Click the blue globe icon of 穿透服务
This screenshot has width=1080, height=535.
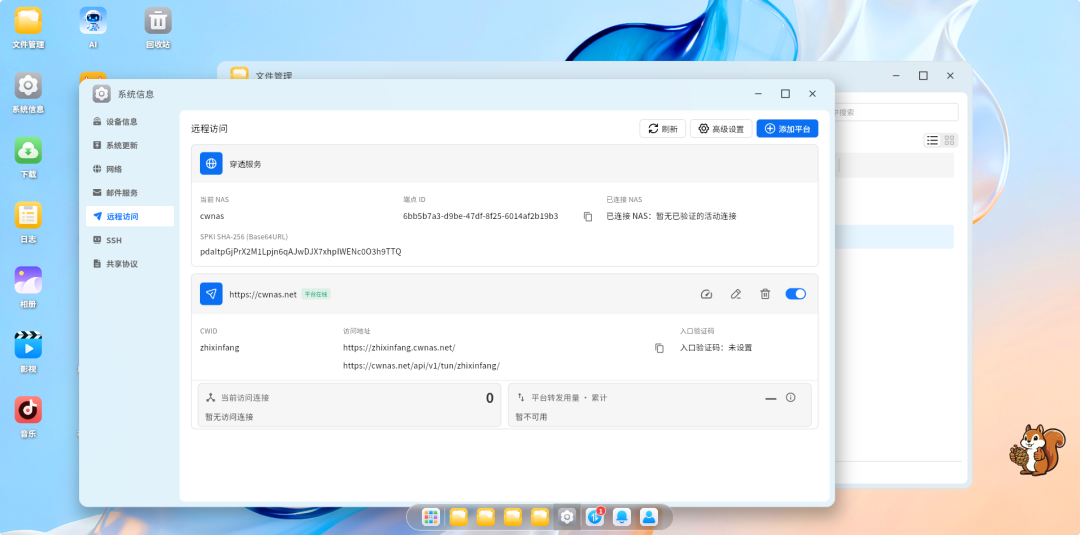pos(211,164)
